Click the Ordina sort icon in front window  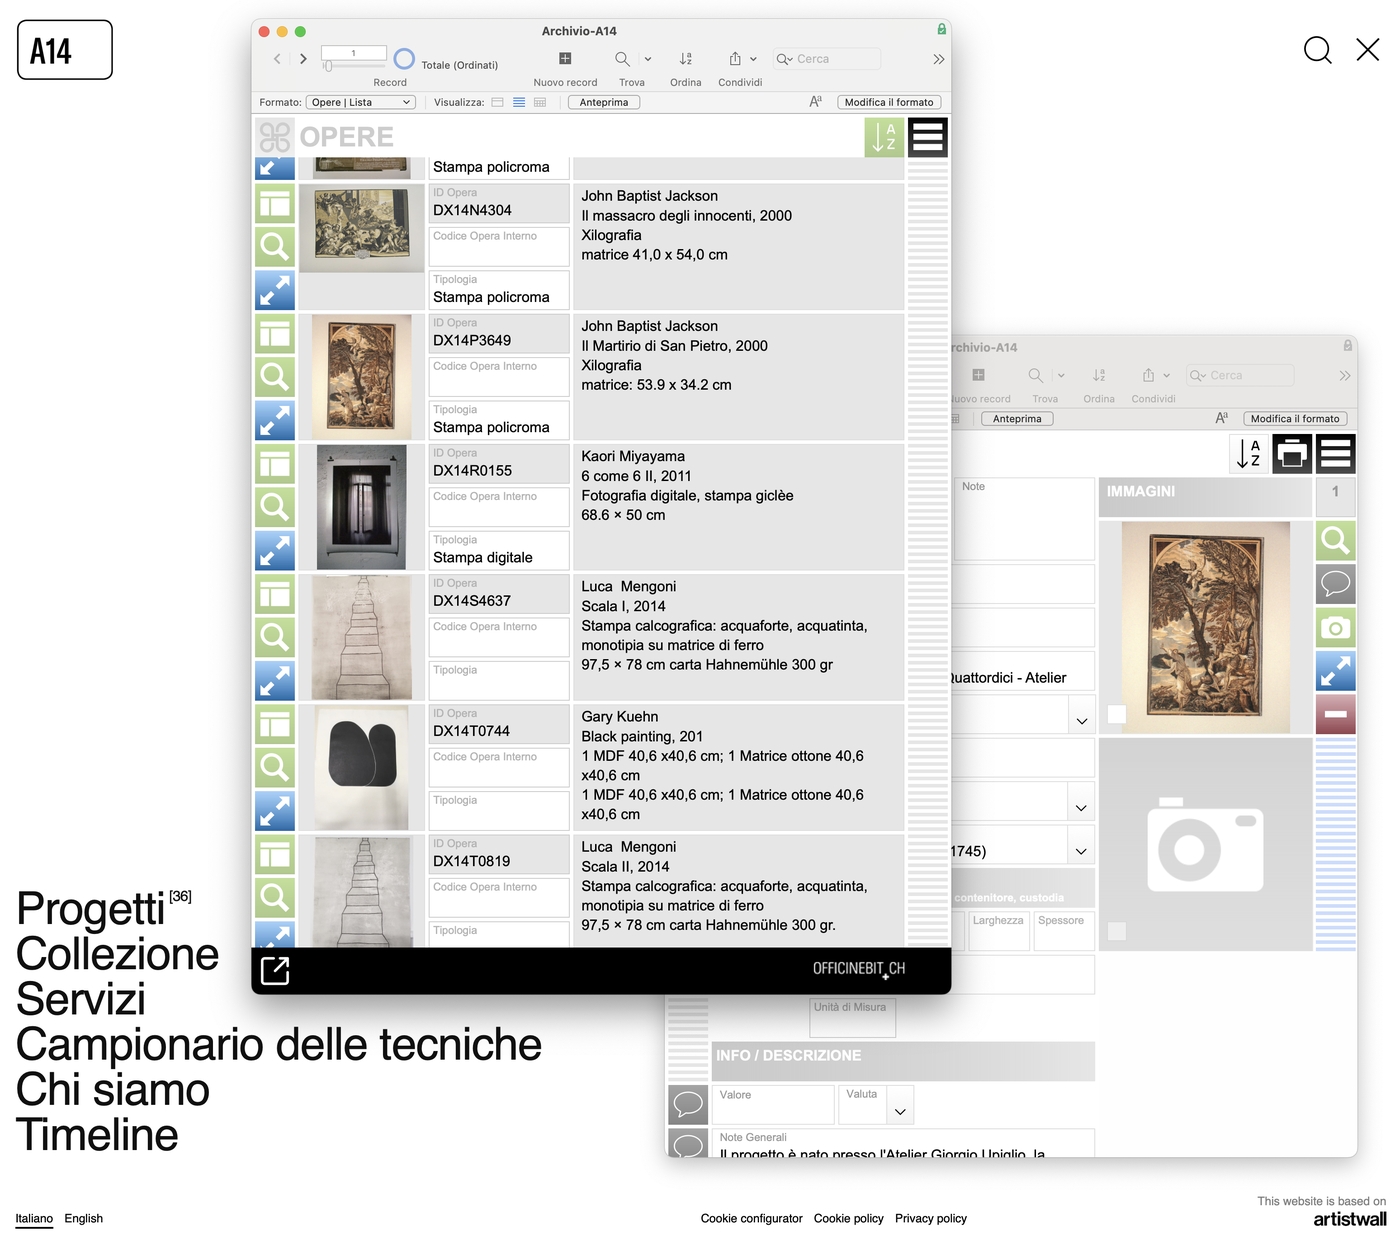pyautogui.click(x=686, y=59)
